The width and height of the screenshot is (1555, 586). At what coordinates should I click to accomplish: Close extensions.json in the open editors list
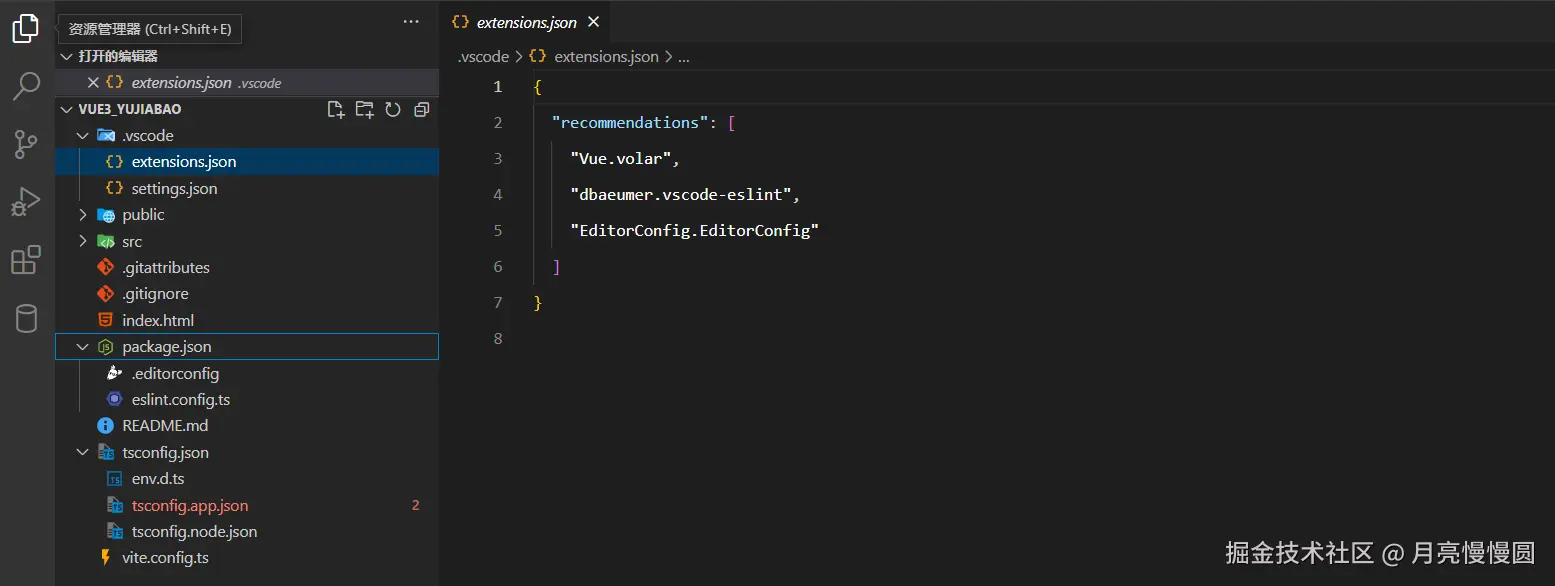coord(93,83)
